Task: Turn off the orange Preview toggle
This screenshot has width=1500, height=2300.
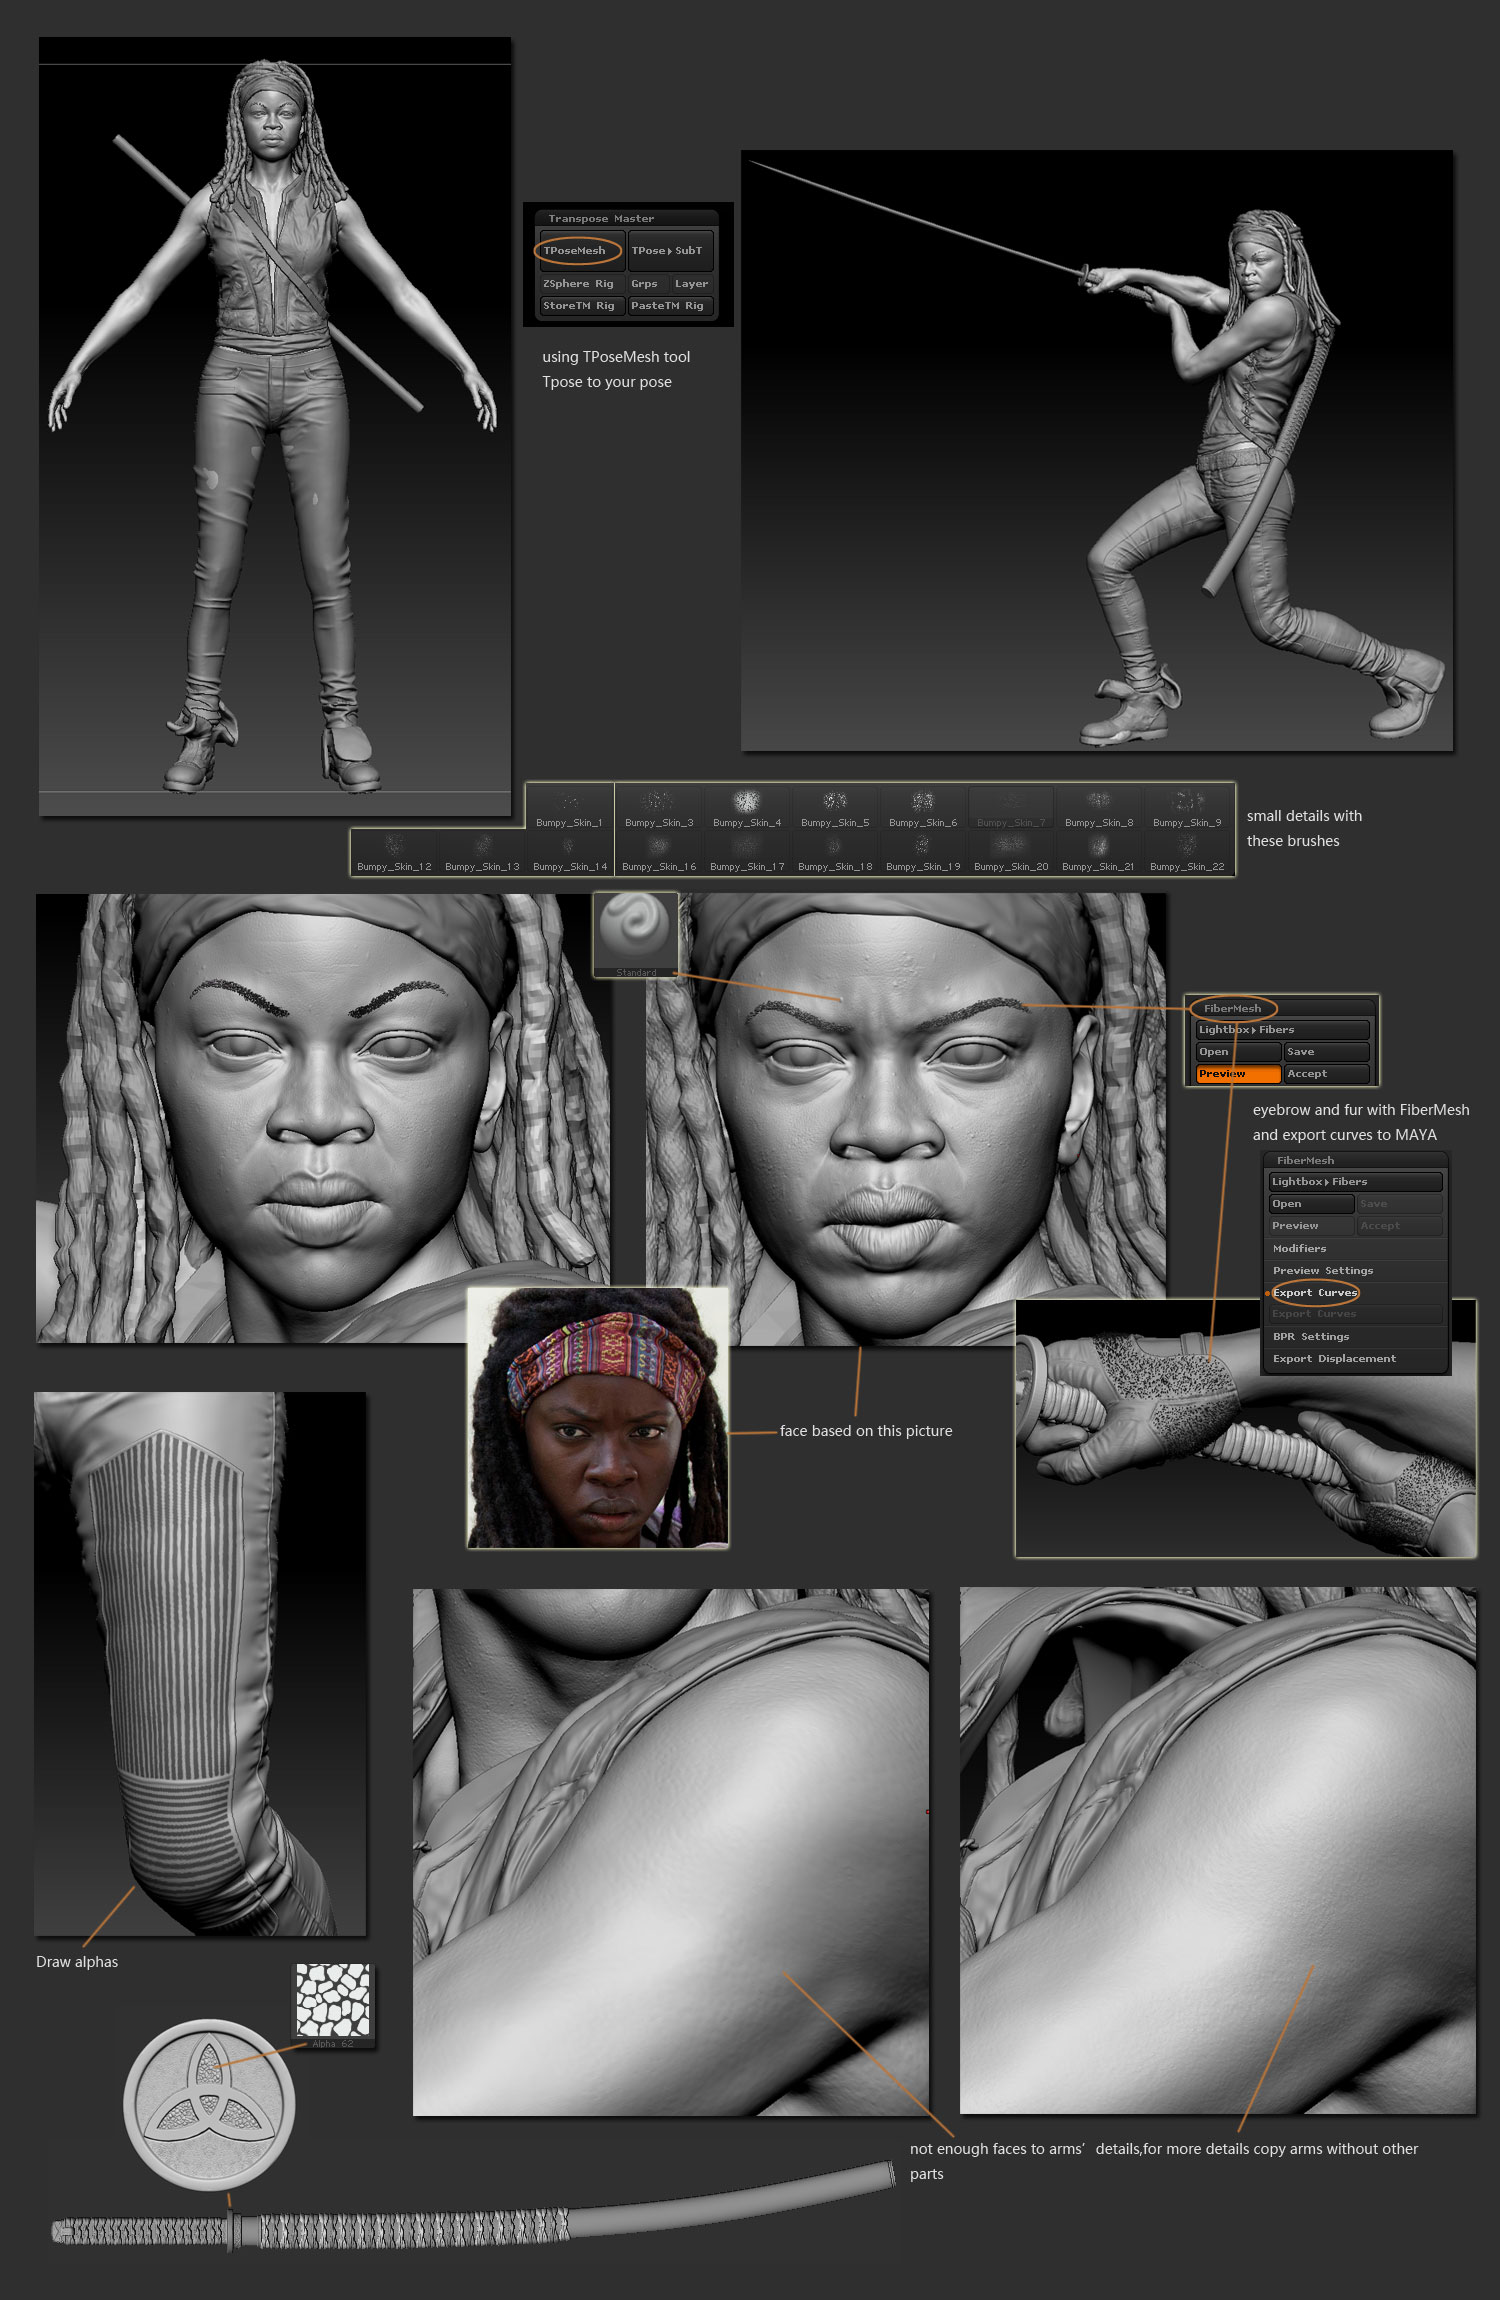Action: click(1238, 1074)
